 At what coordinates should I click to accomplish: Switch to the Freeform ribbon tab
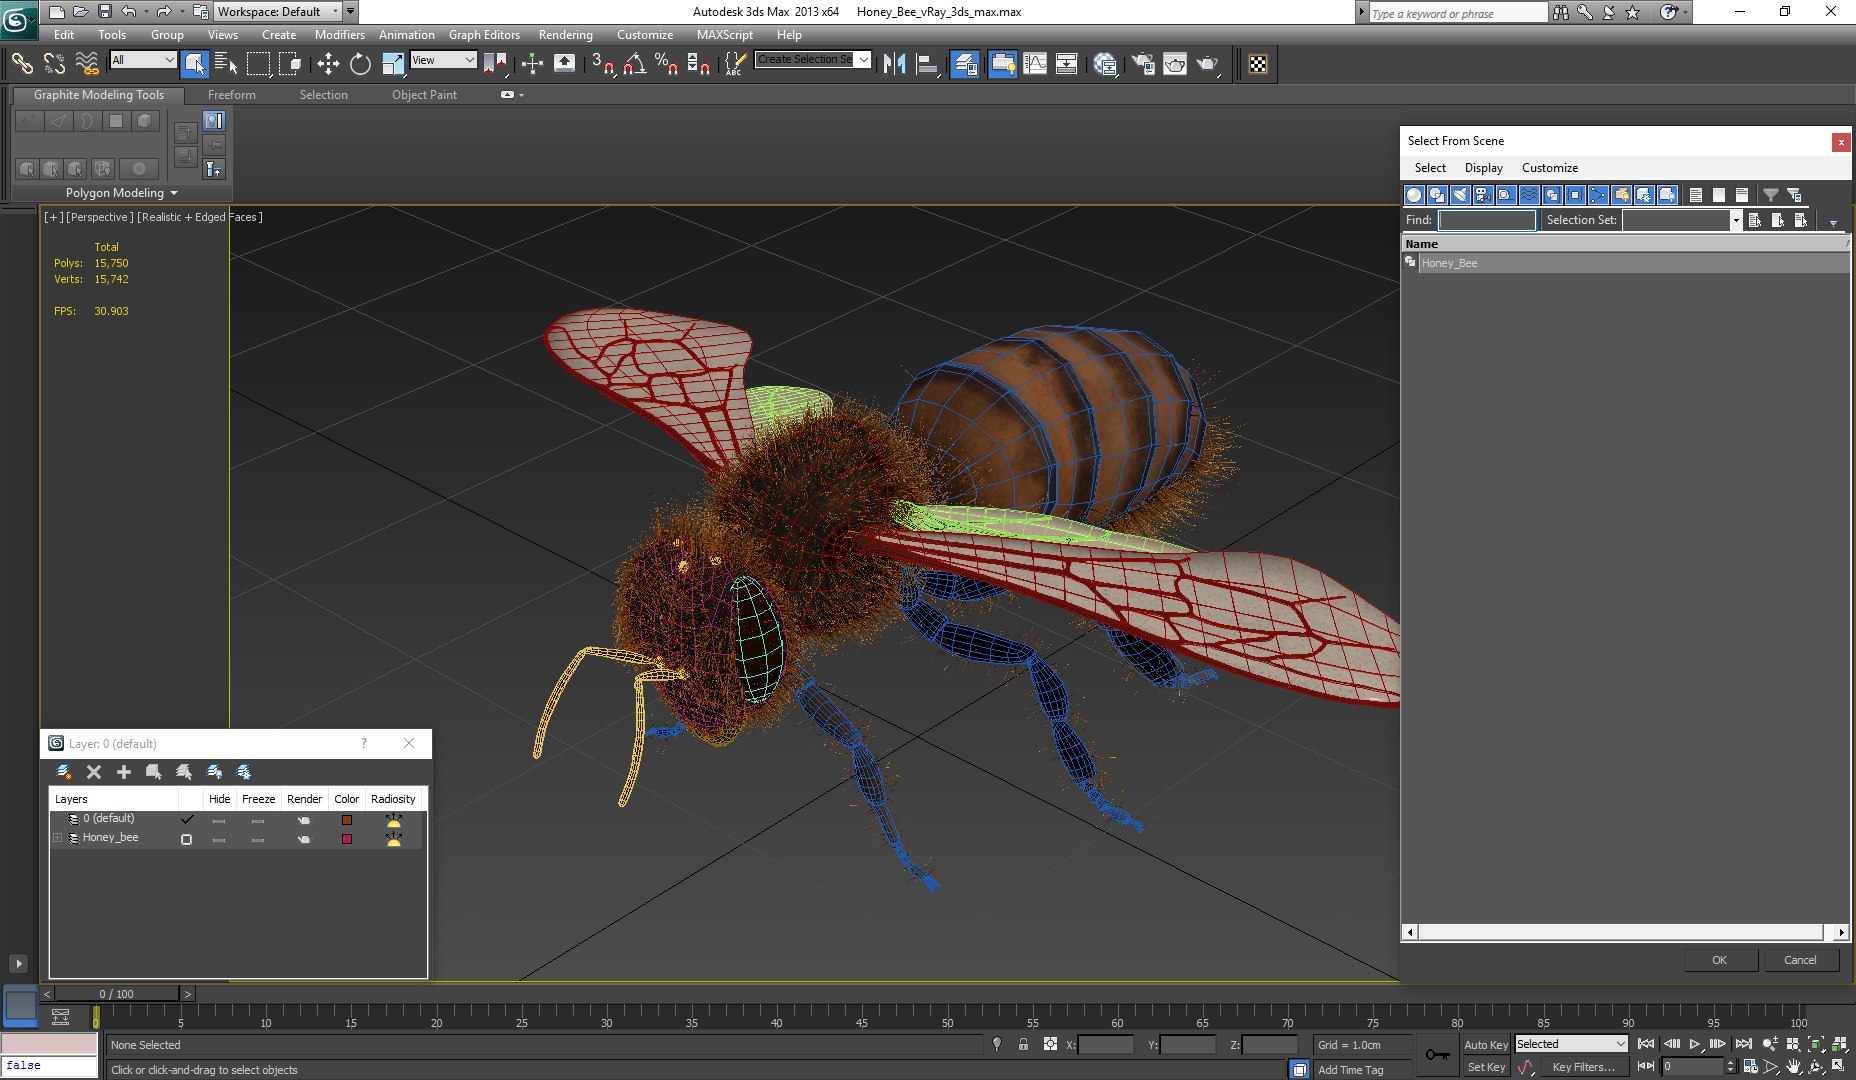(x=232, y=95)
